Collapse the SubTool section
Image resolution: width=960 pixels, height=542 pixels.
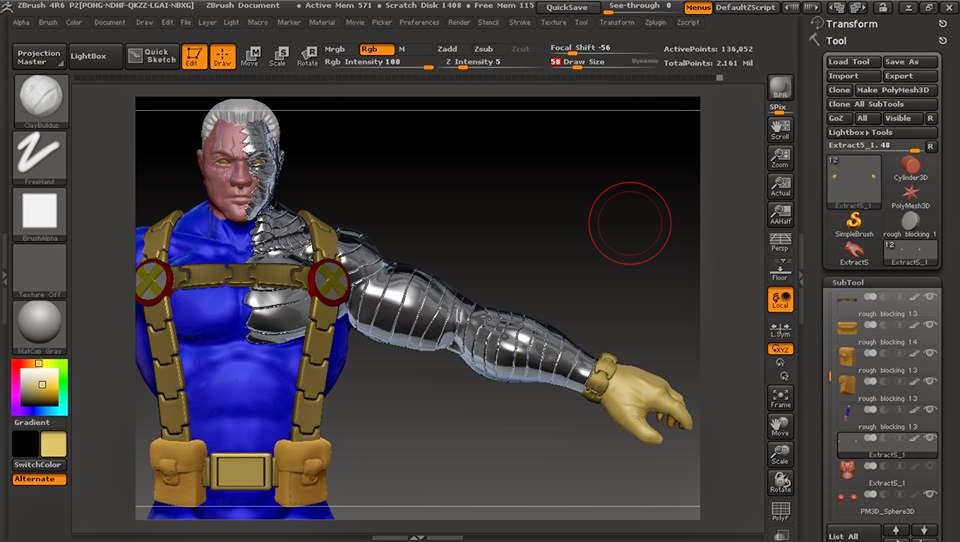click(847, 282)
